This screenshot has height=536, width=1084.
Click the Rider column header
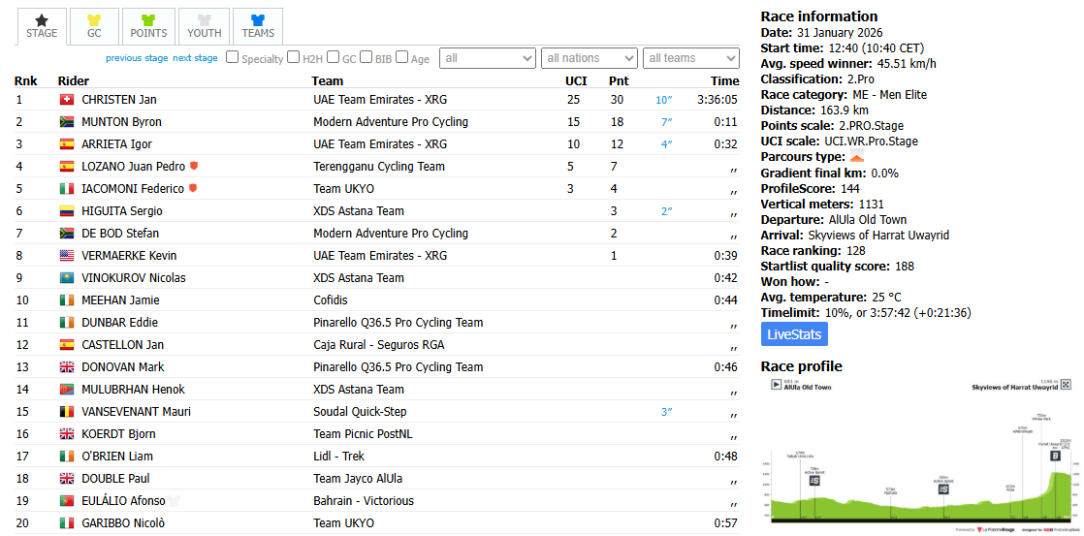pyautogui.click(x=74, y=81)
